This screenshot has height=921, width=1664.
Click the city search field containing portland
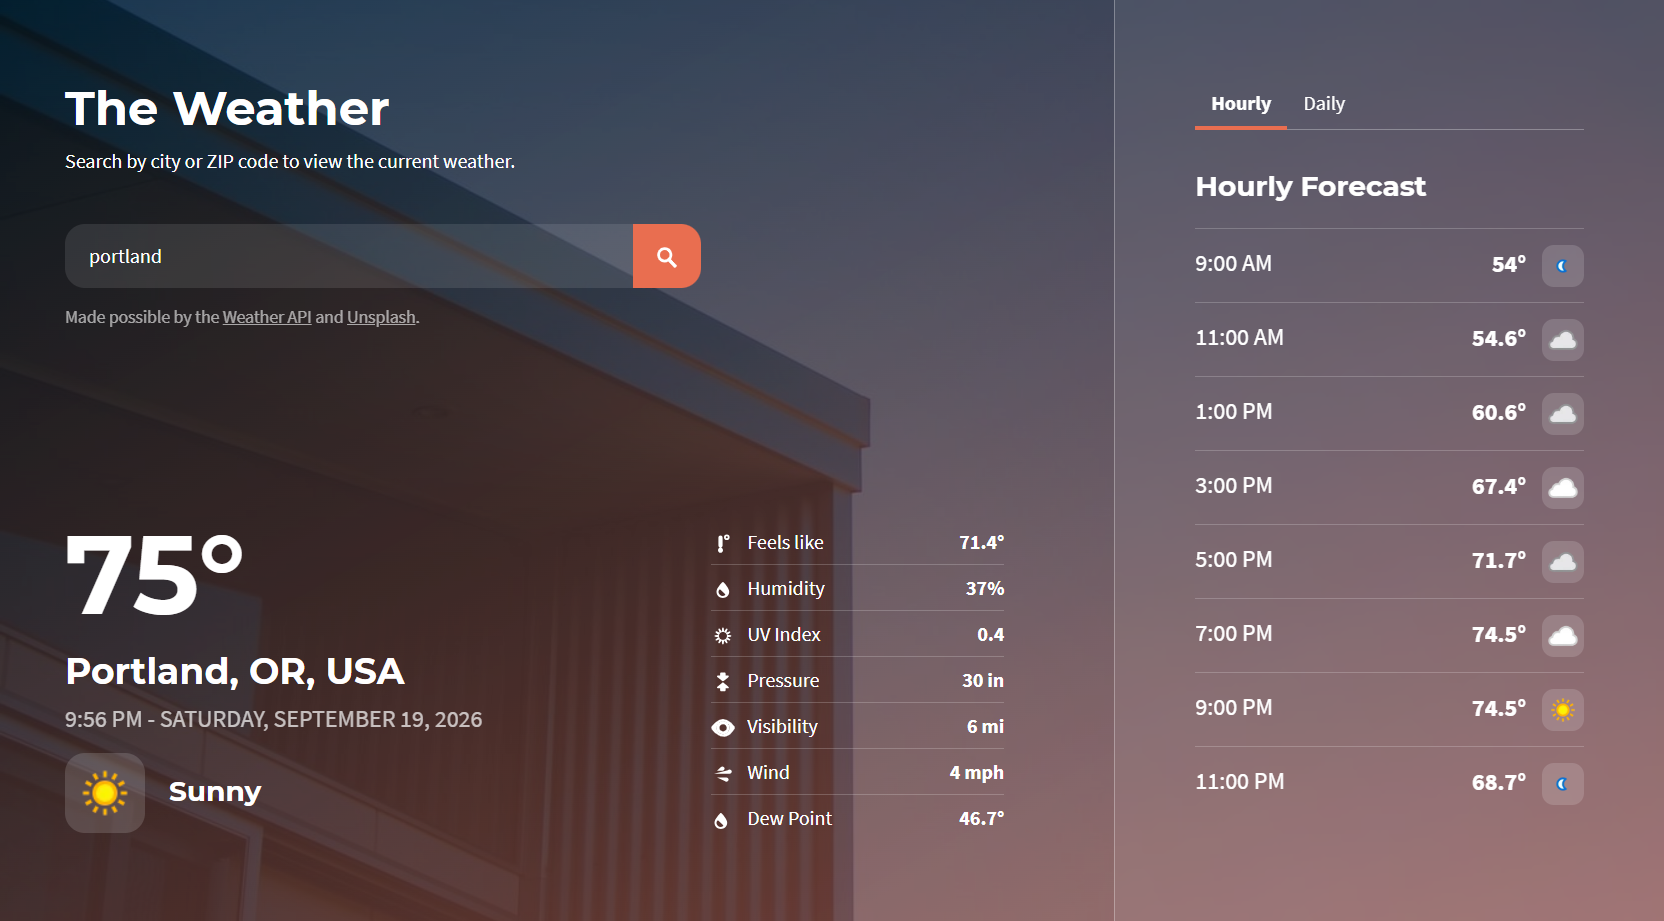[x=349, y=256]
